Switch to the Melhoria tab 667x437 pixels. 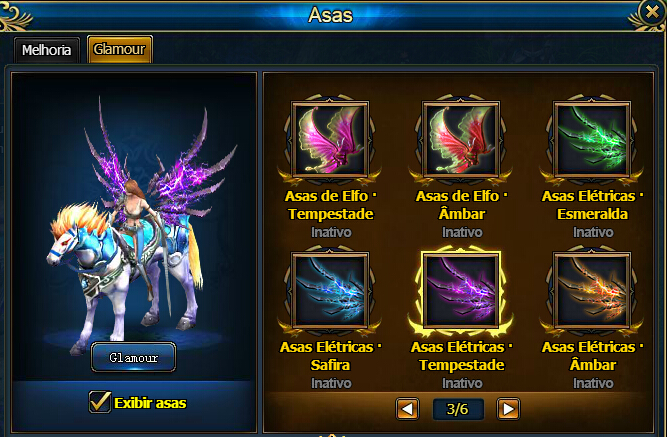46,50
